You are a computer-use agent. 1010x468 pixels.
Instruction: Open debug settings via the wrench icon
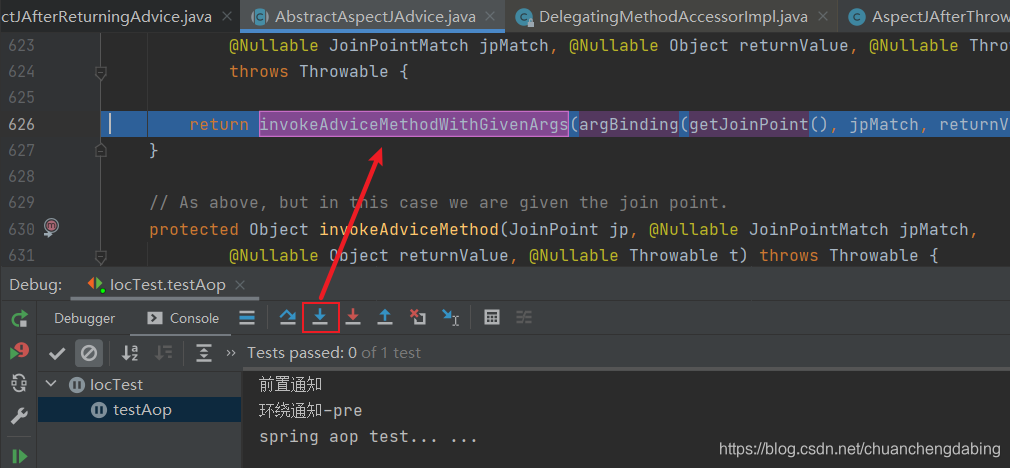tap(19, 417)
